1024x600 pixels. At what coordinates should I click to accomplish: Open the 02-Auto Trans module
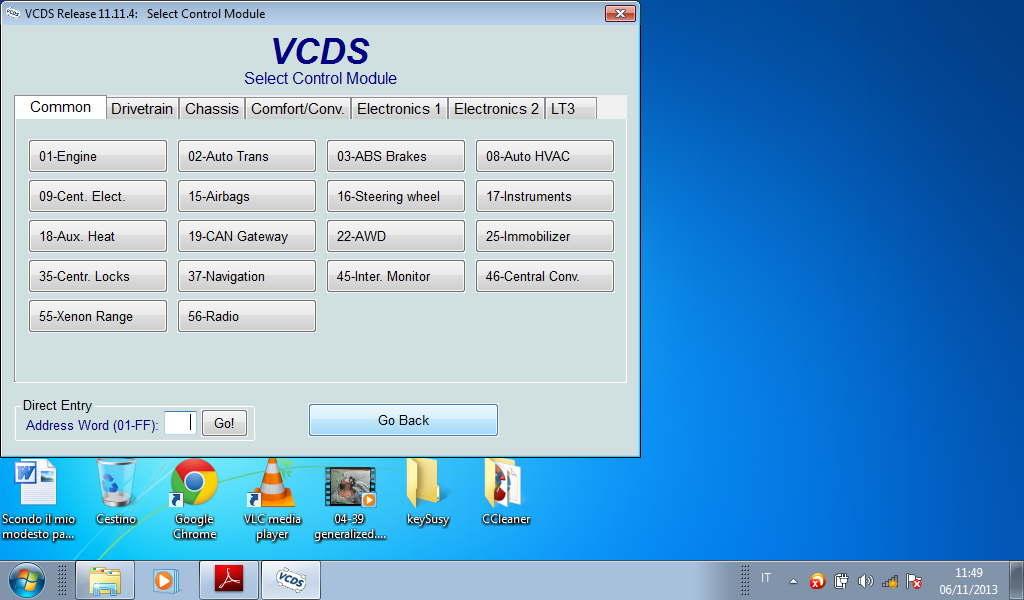click(x=247, y=156)
